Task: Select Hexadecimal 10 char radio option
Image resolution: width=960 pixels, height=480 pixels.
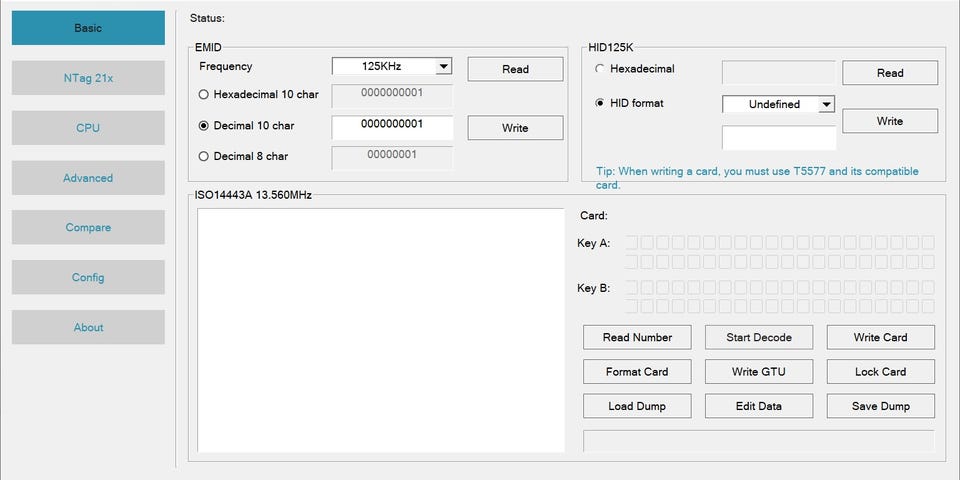Action: [x=204, y=95]
